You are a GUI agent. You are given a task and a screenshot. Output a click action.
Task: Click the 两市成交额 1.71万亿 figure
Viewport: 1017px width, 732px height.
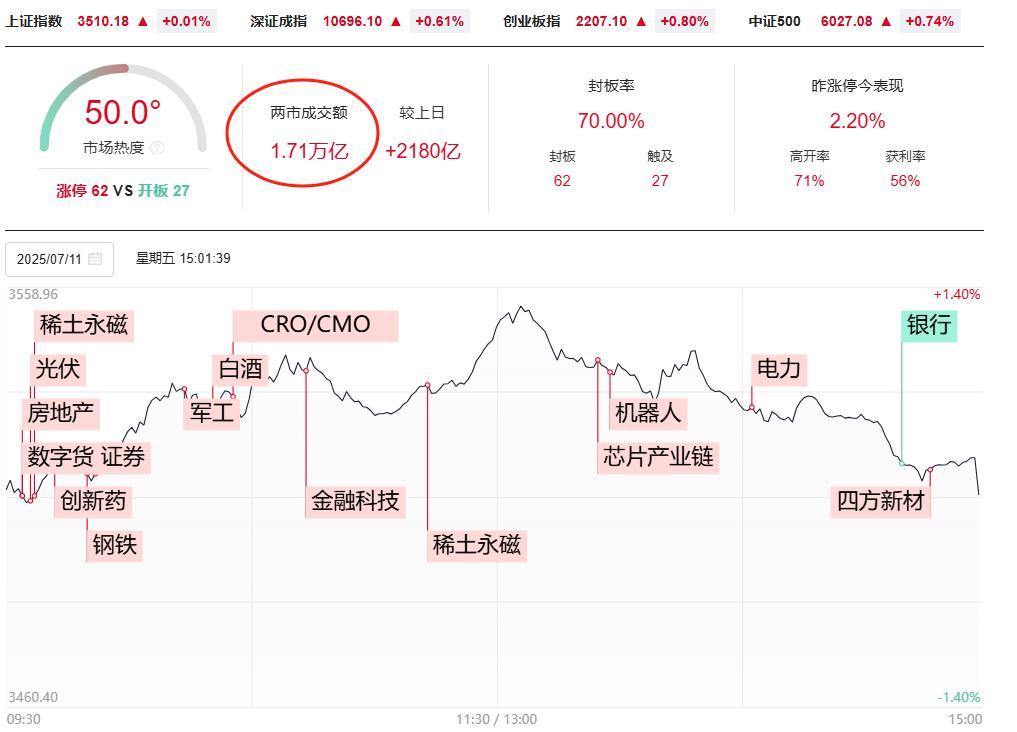point(309,151)
